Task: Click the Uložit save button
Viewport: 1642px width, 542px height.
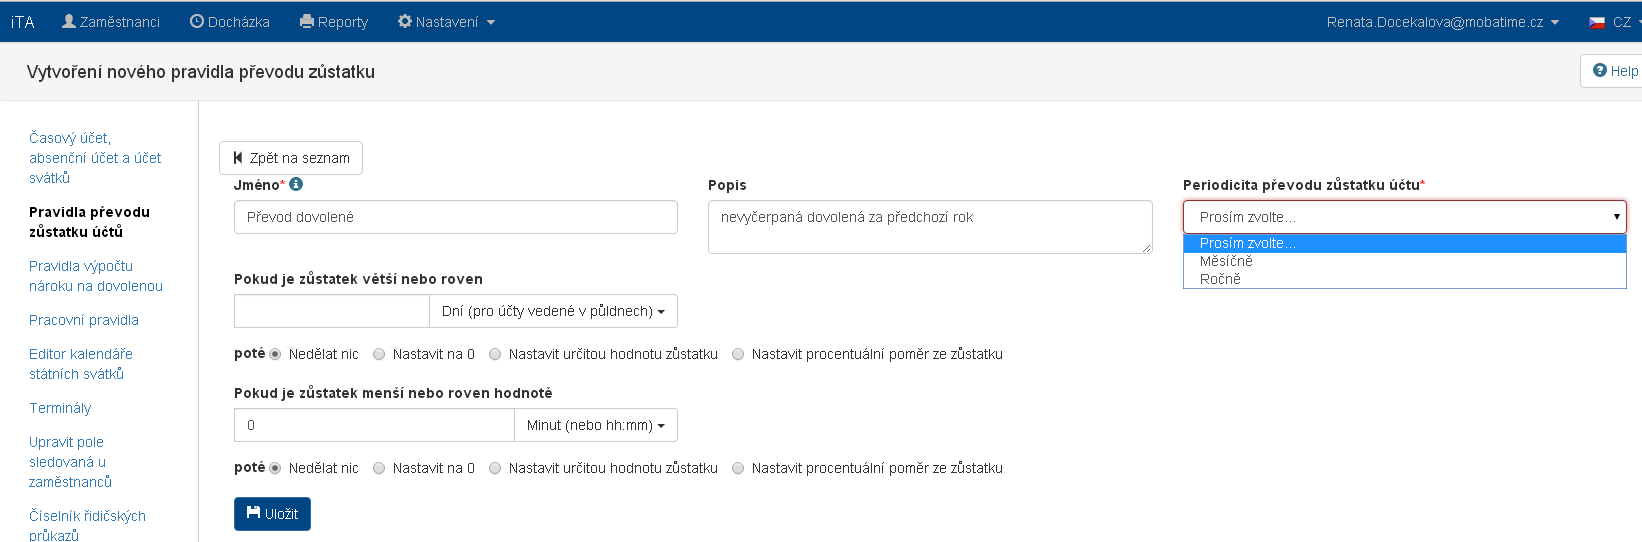Action: 272,514
